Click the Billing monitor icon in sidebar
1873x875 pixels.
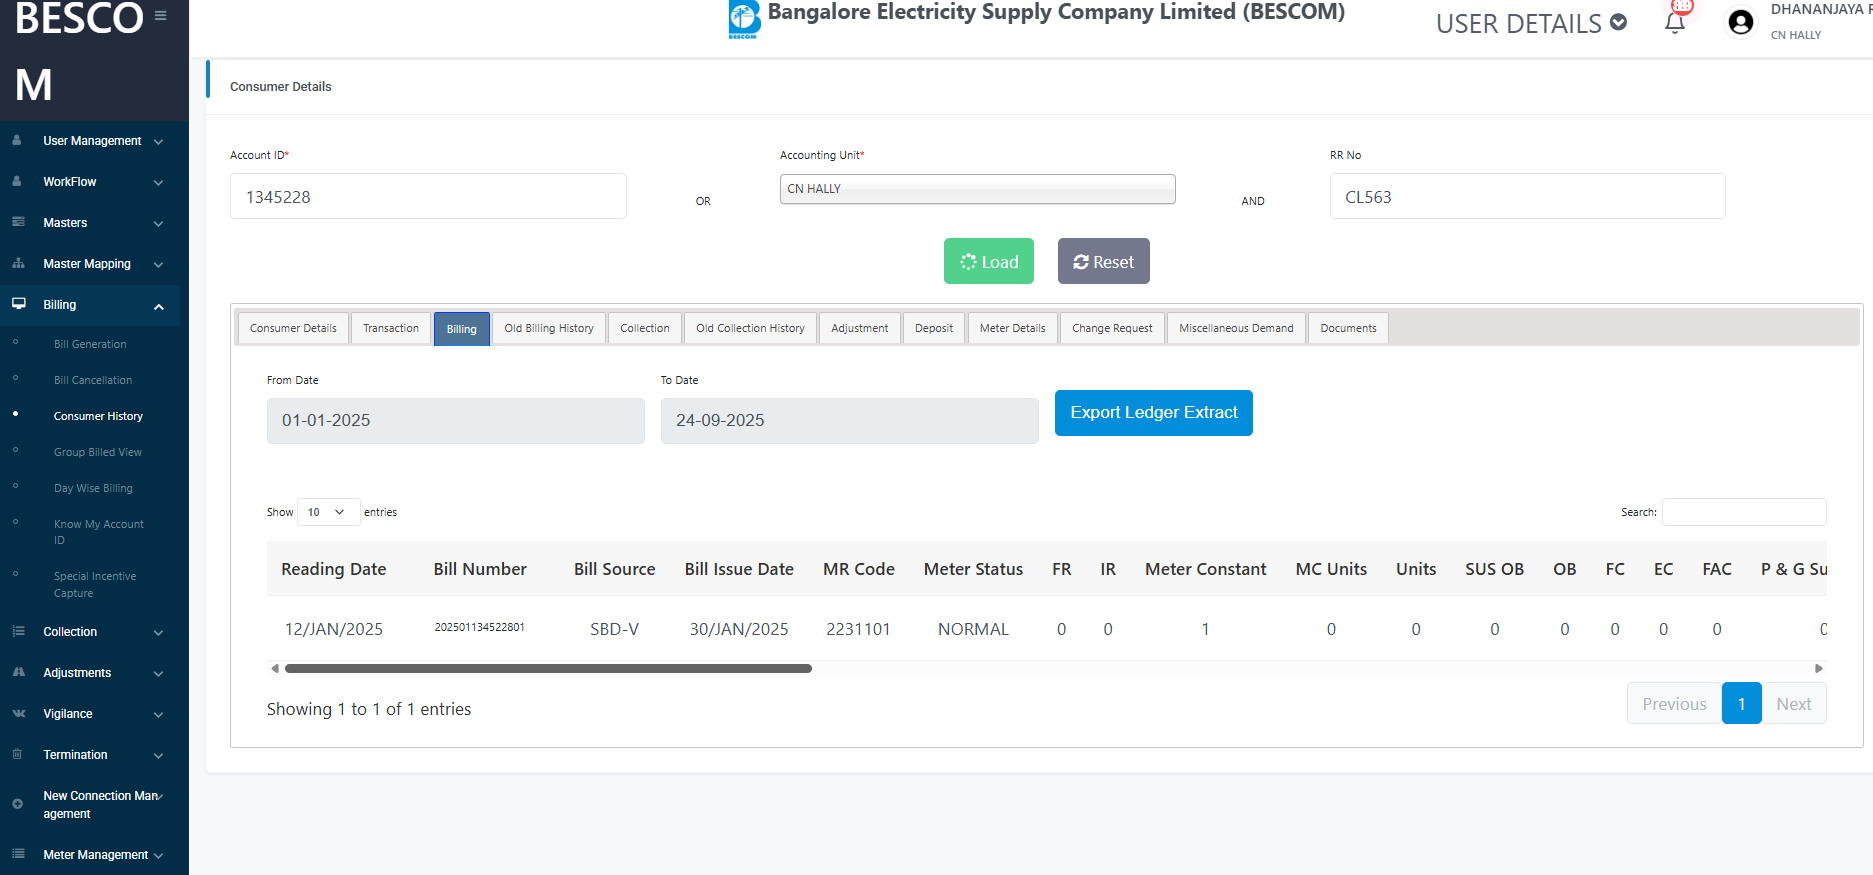tap(19, 304)
